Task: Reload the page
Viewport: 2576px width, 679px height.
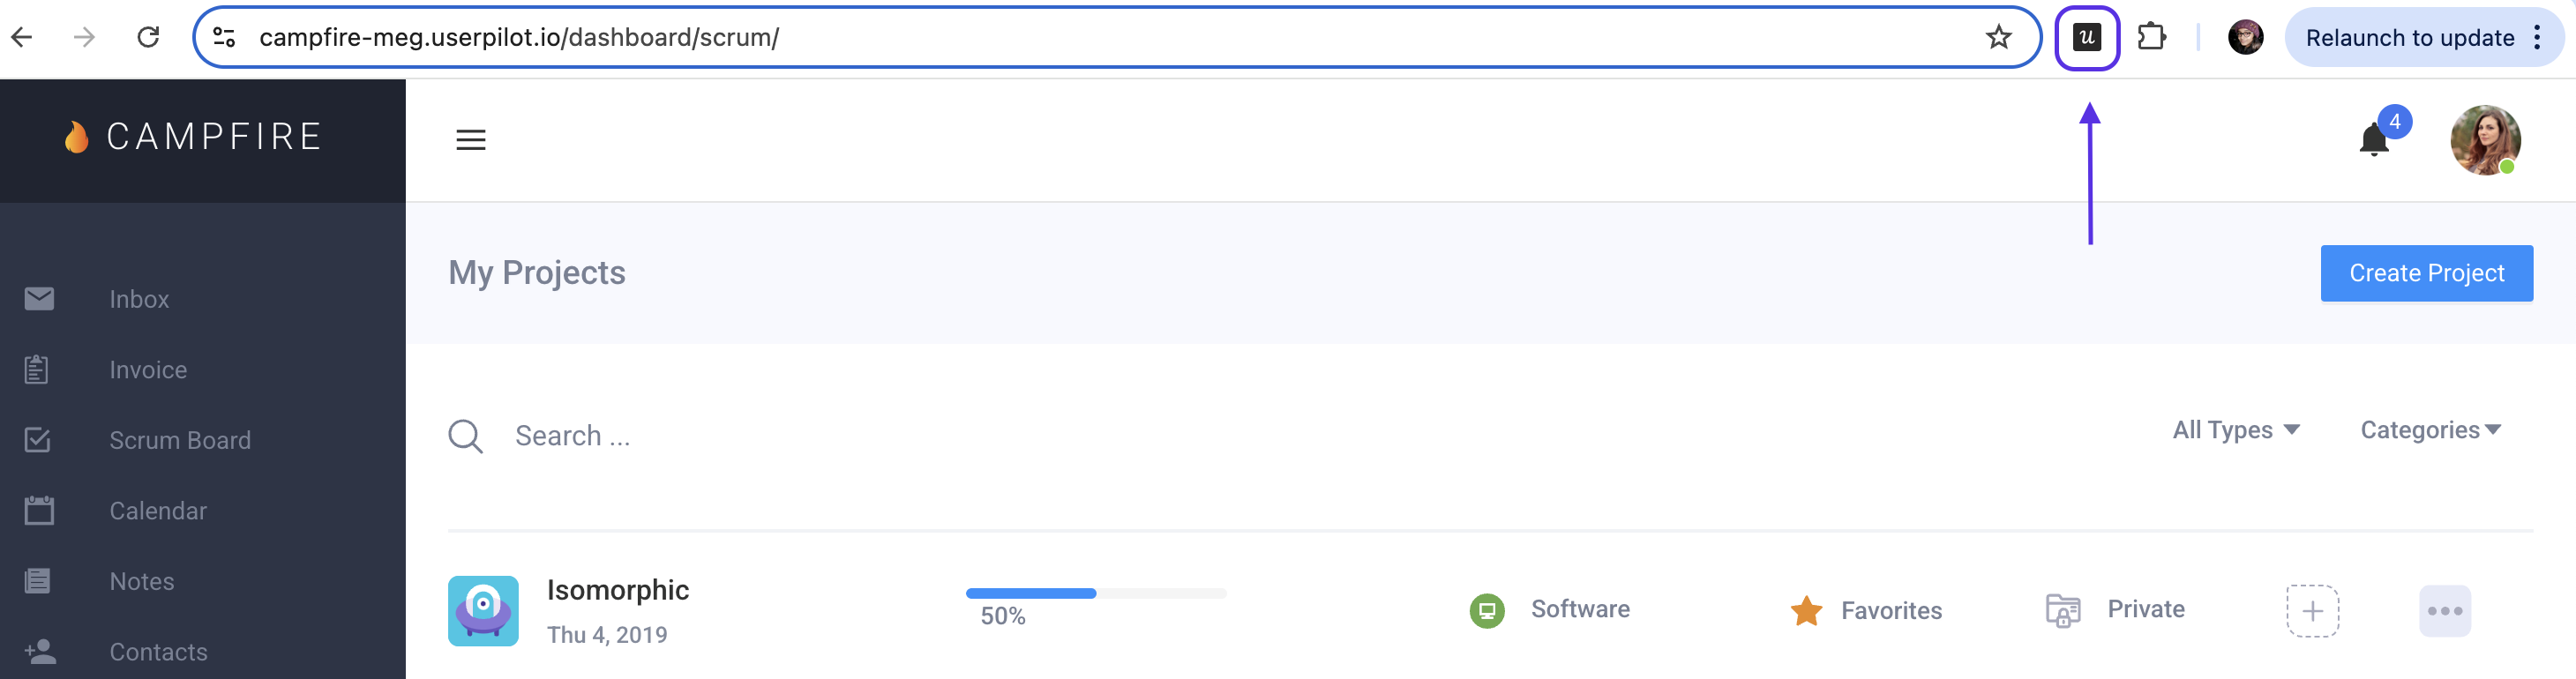Action: (148, 38)
